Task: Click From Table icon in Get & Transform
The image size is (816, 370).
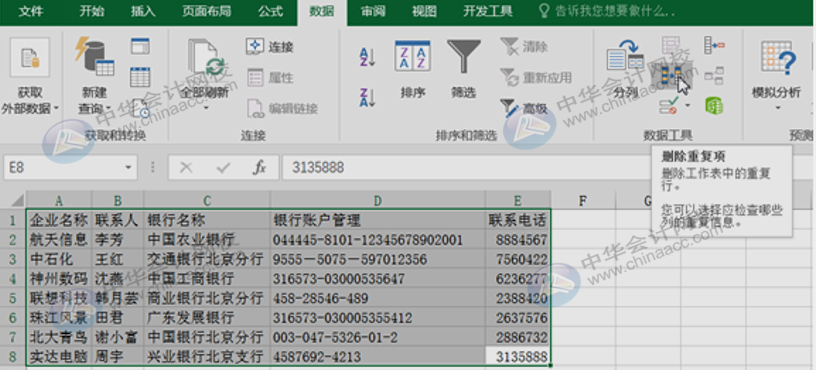Action: (x=140, y=77)
